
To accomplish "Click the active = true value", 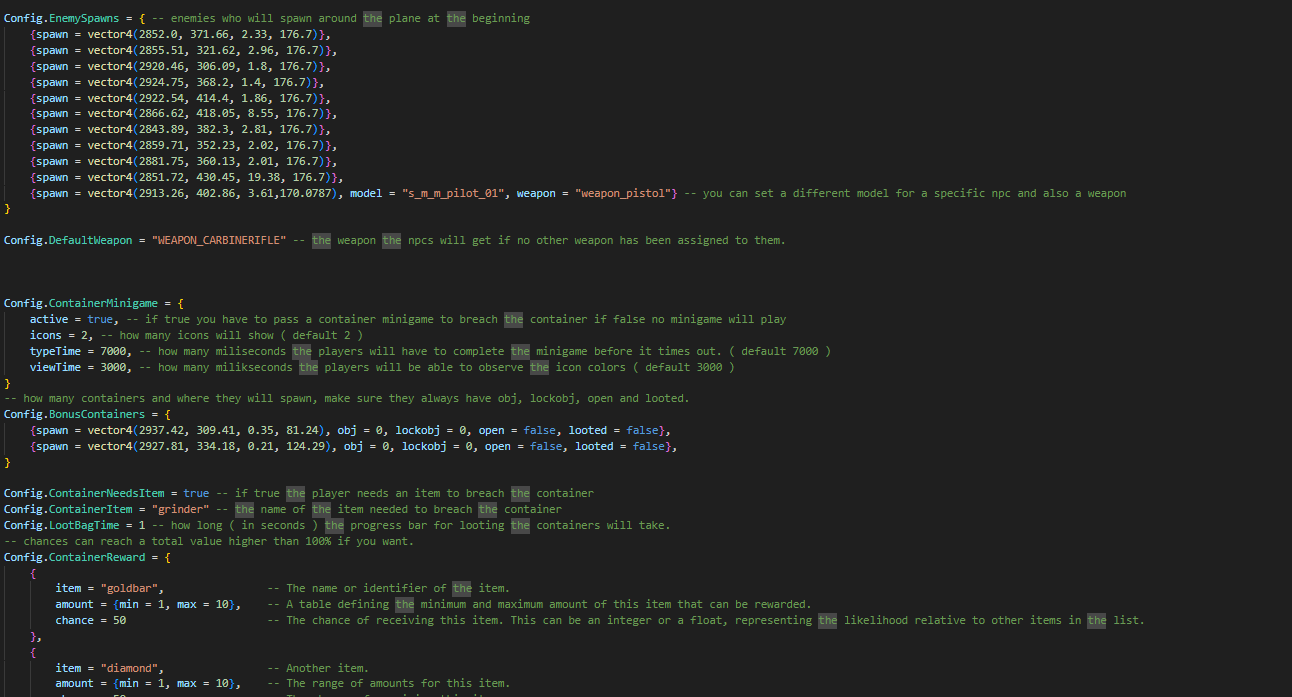I will tap(100, 319).
